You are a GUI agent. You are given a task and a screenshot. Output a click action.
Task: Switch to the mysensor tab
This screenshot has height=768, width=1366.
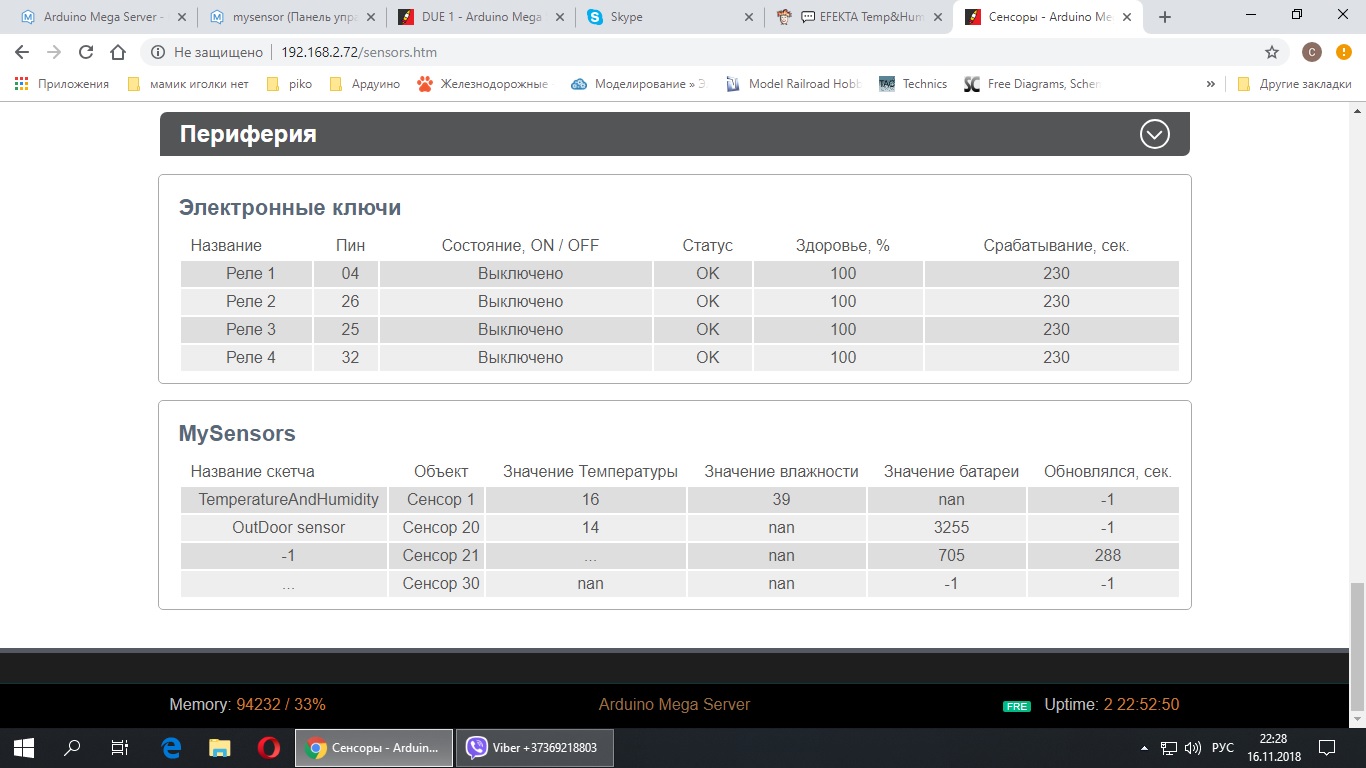pos(290,17)
